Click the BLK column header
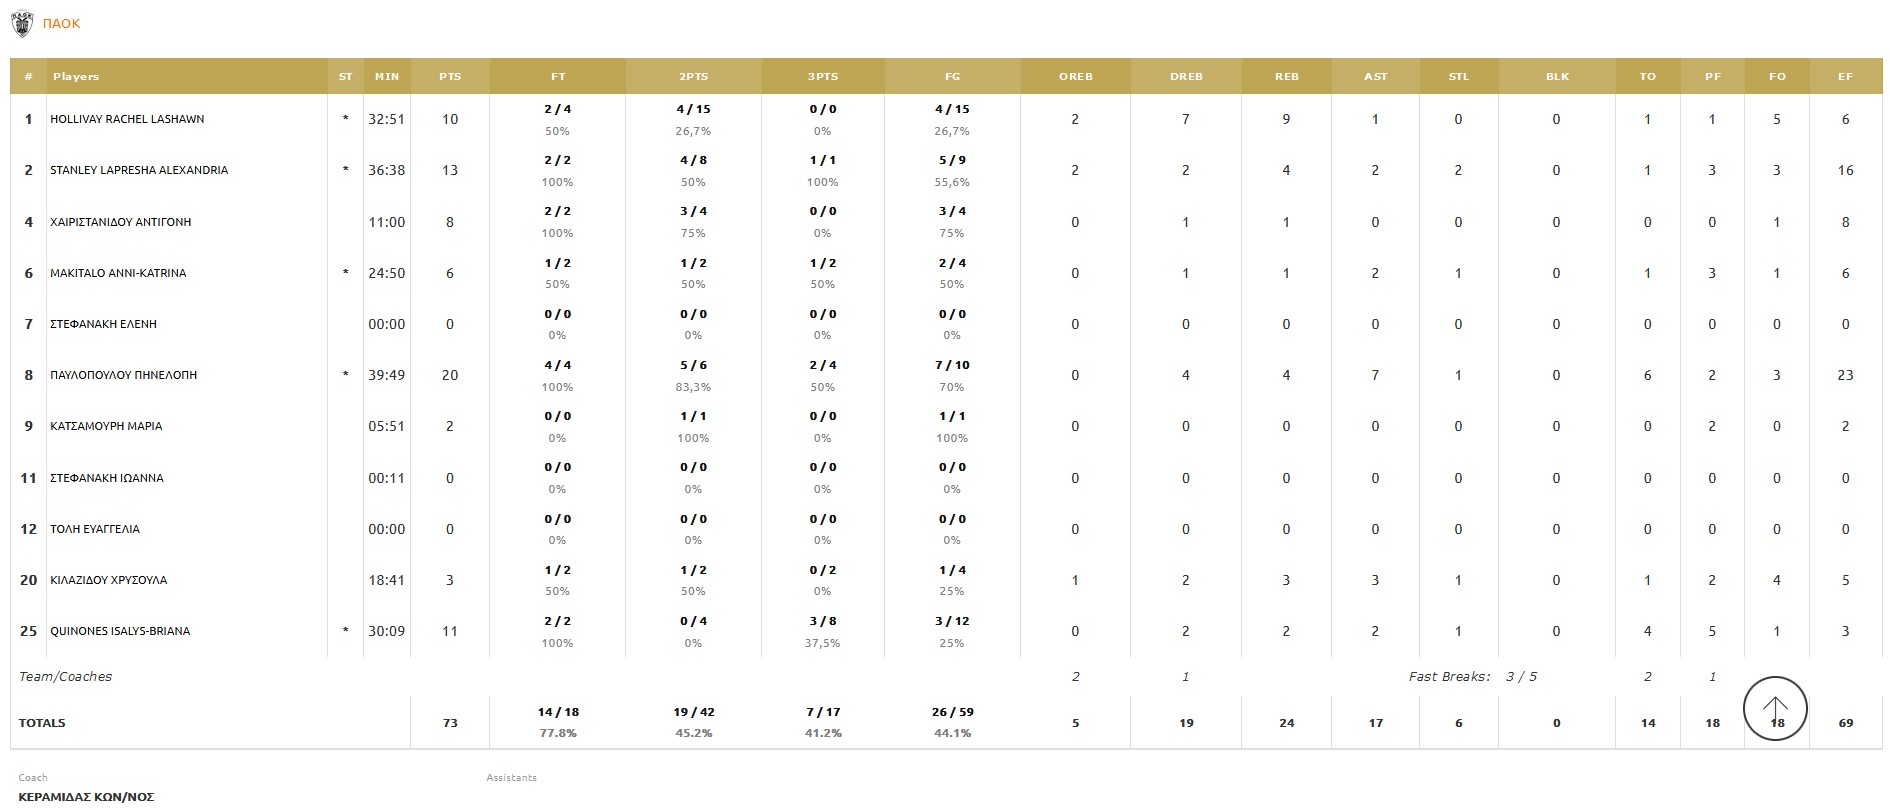 click(x=1557, y=77)
